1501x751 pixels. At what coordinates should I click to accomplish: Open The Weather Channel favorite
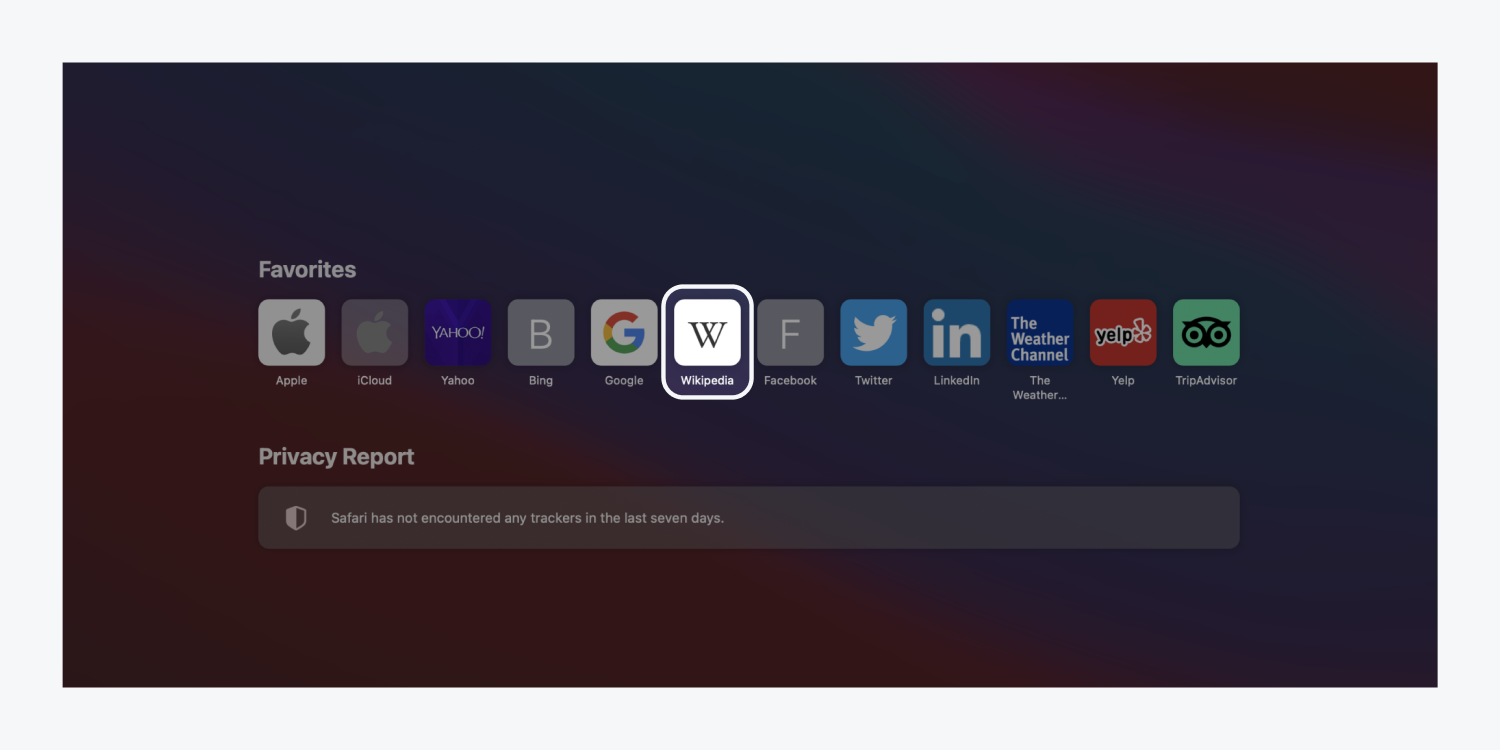click(x=1040, y=332)
